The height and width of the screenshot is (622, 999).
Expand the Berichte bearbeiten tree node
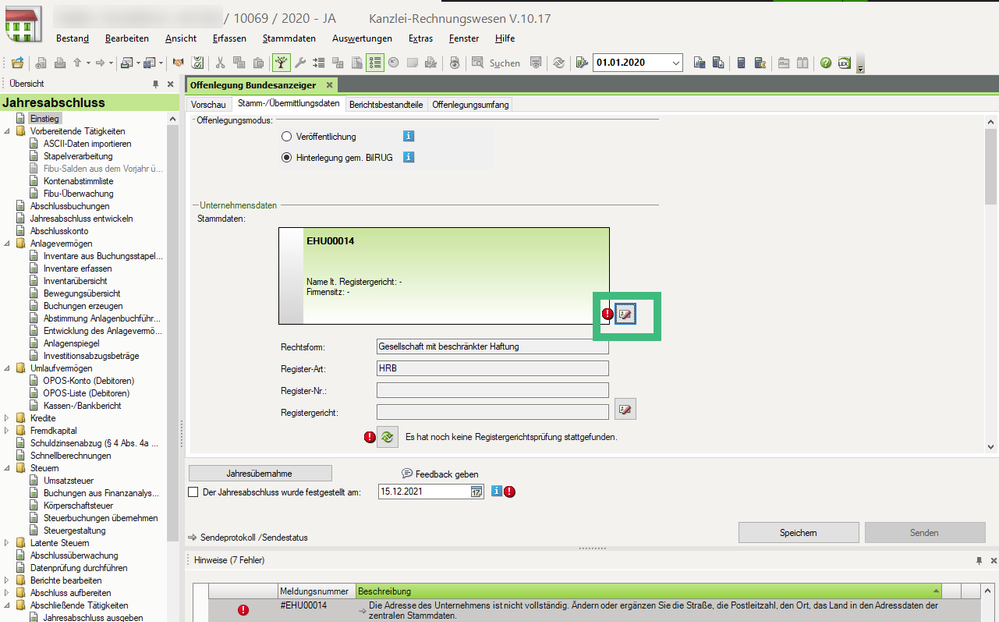point(7,581)
